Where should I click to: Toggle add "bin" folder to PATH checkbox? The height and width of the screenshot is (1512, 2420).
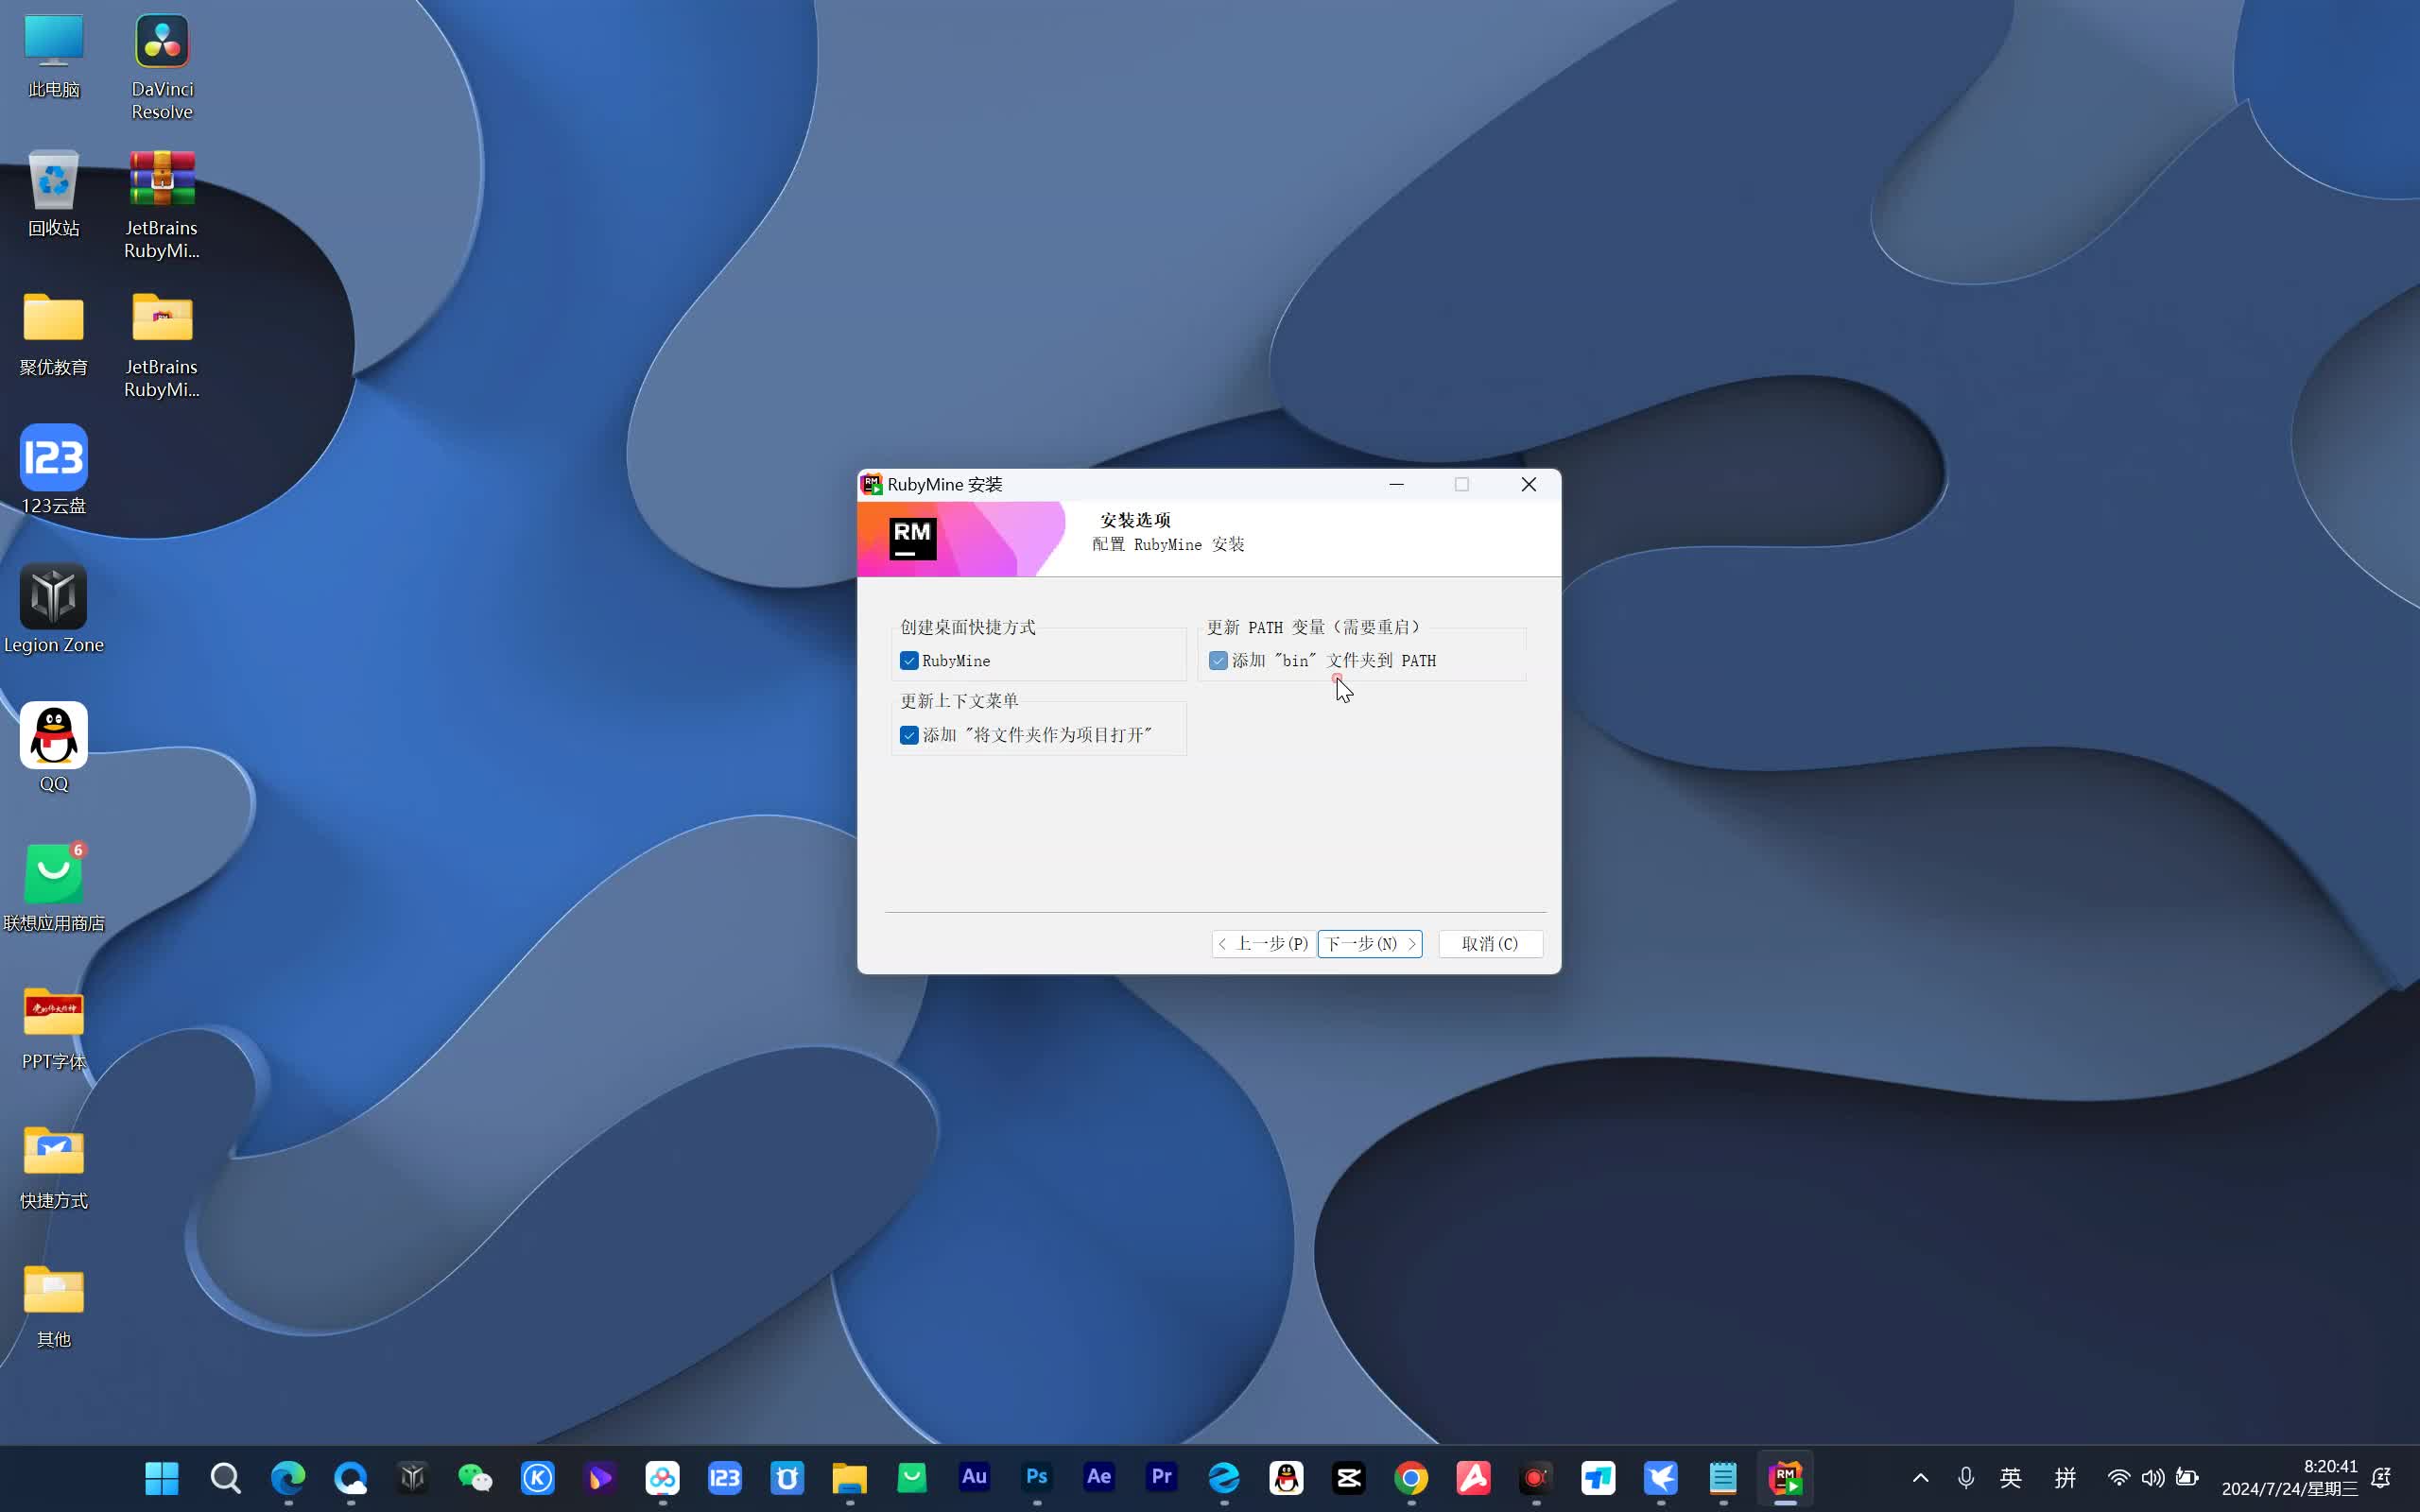coord(1218,661)
